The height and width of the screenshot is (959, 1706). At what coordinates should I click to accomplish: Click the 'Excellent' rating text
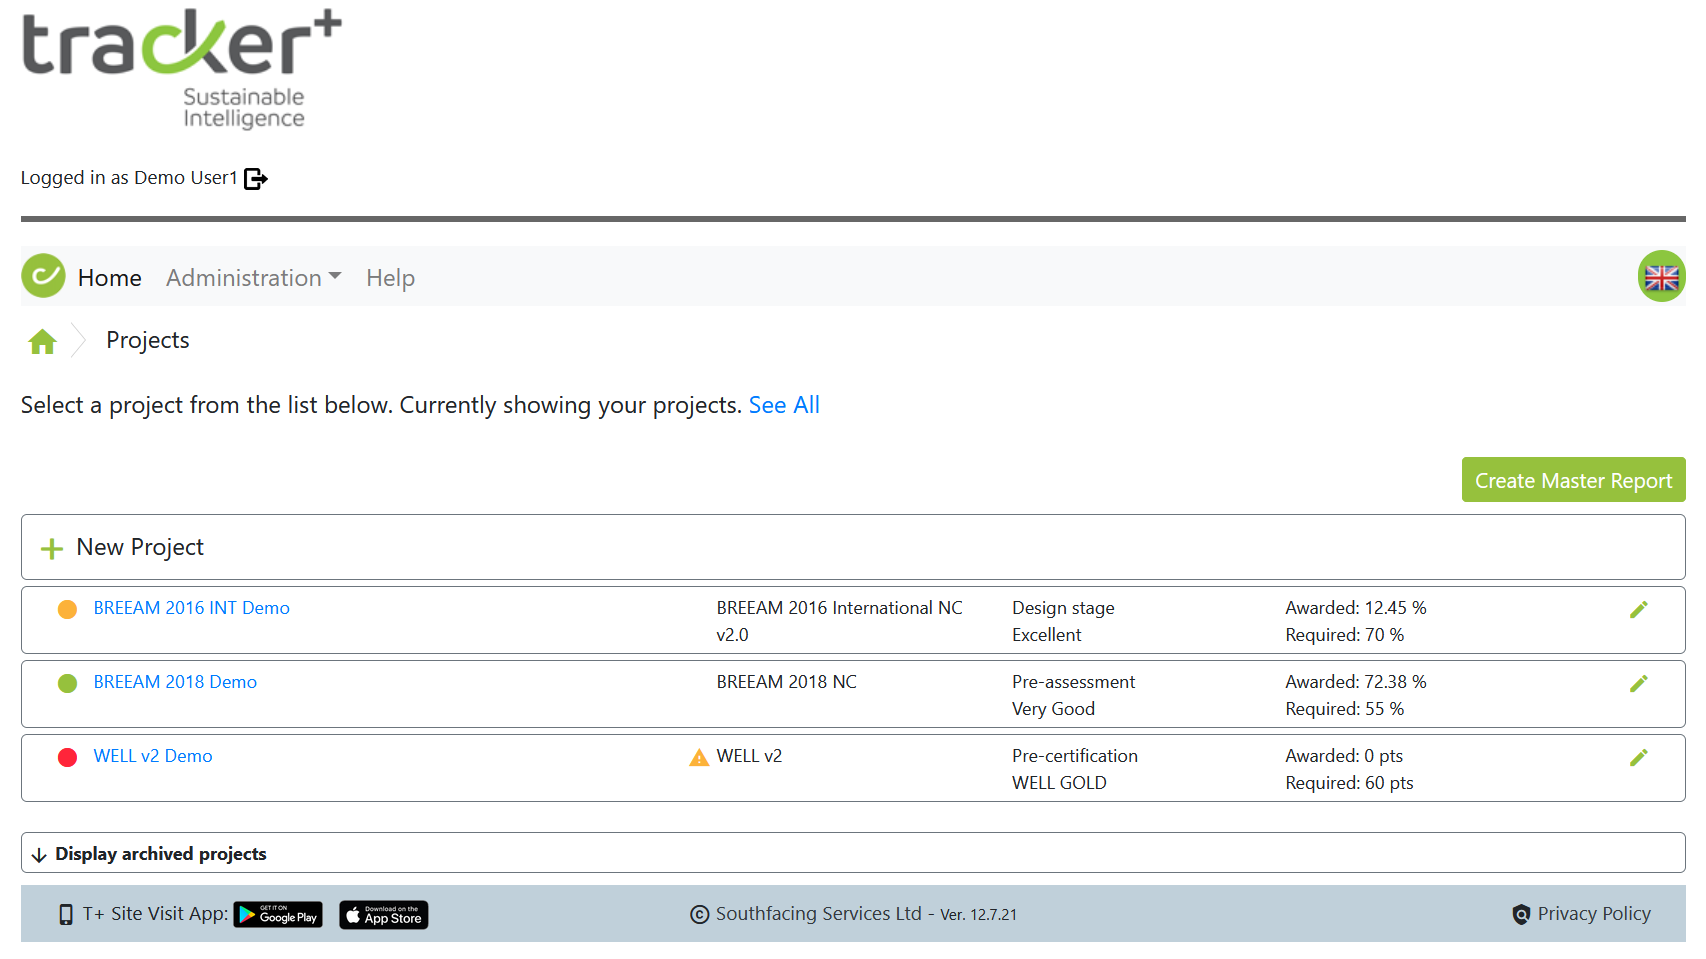[x=1046, y=635]
